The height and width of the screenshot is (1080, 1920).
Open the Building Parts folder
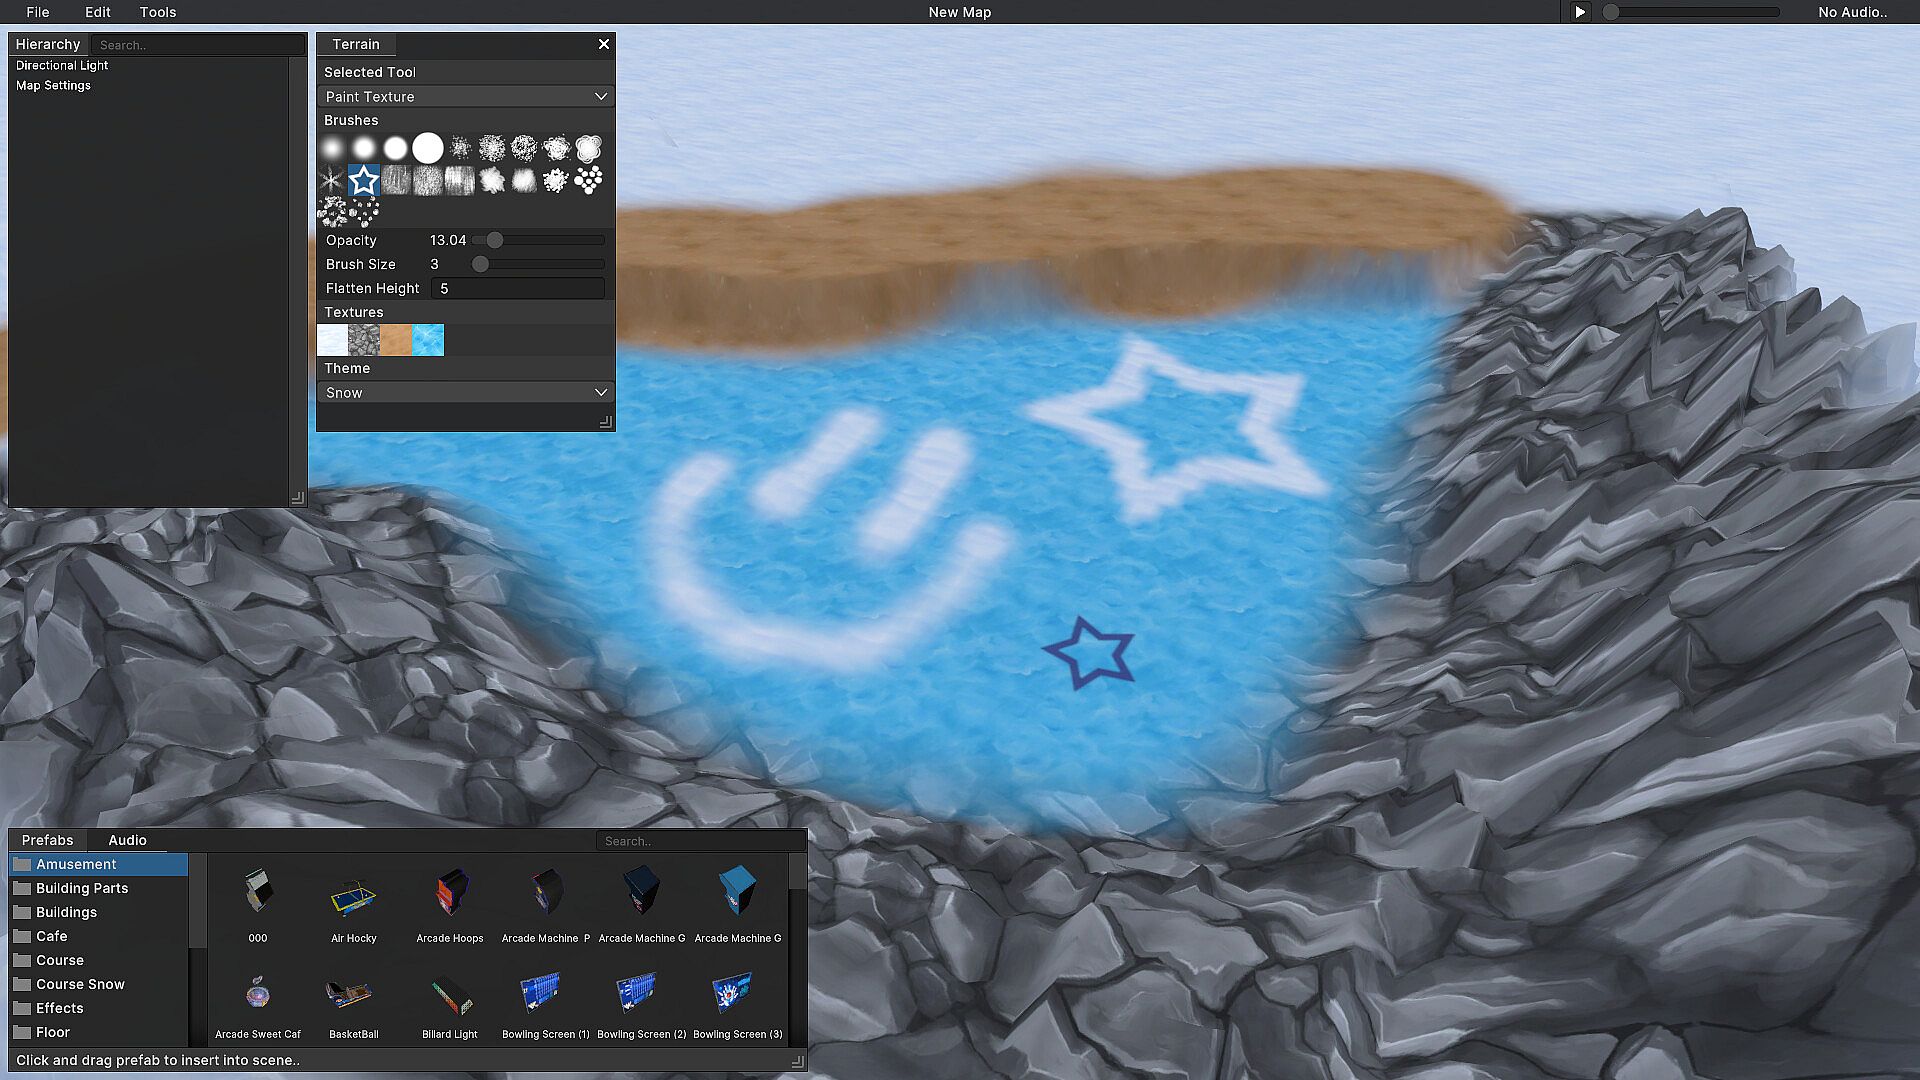(82, 888)
